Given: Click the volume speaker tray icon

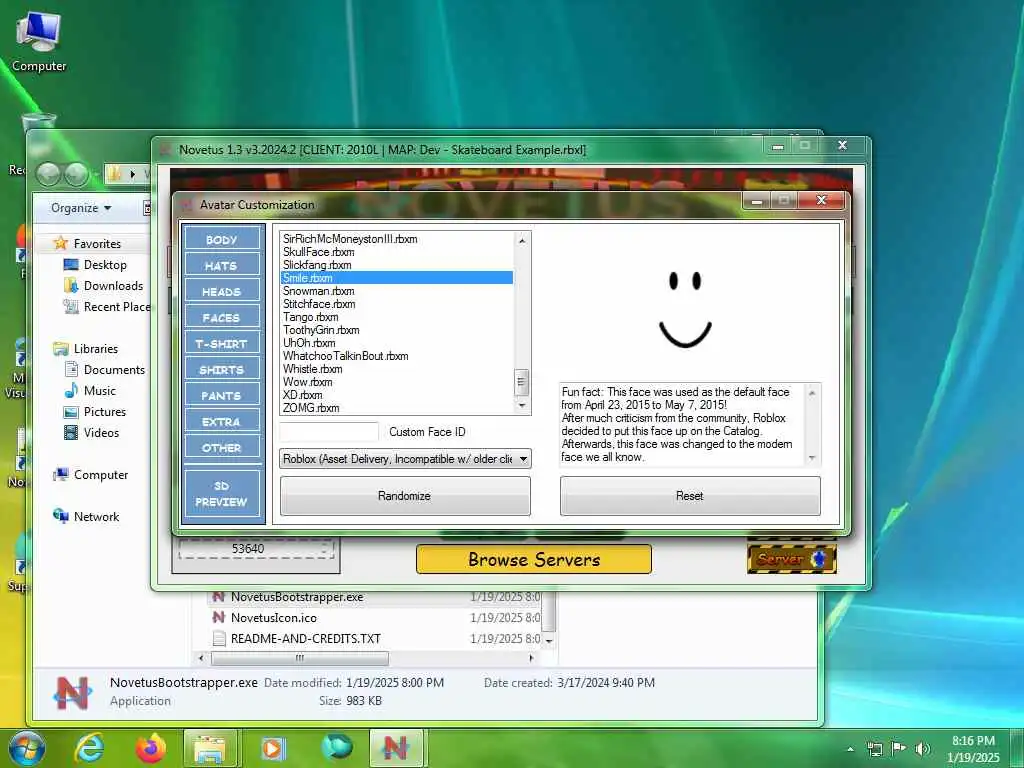Looking at the screenshot, I should pyautogui.click(x=923, y=749).
